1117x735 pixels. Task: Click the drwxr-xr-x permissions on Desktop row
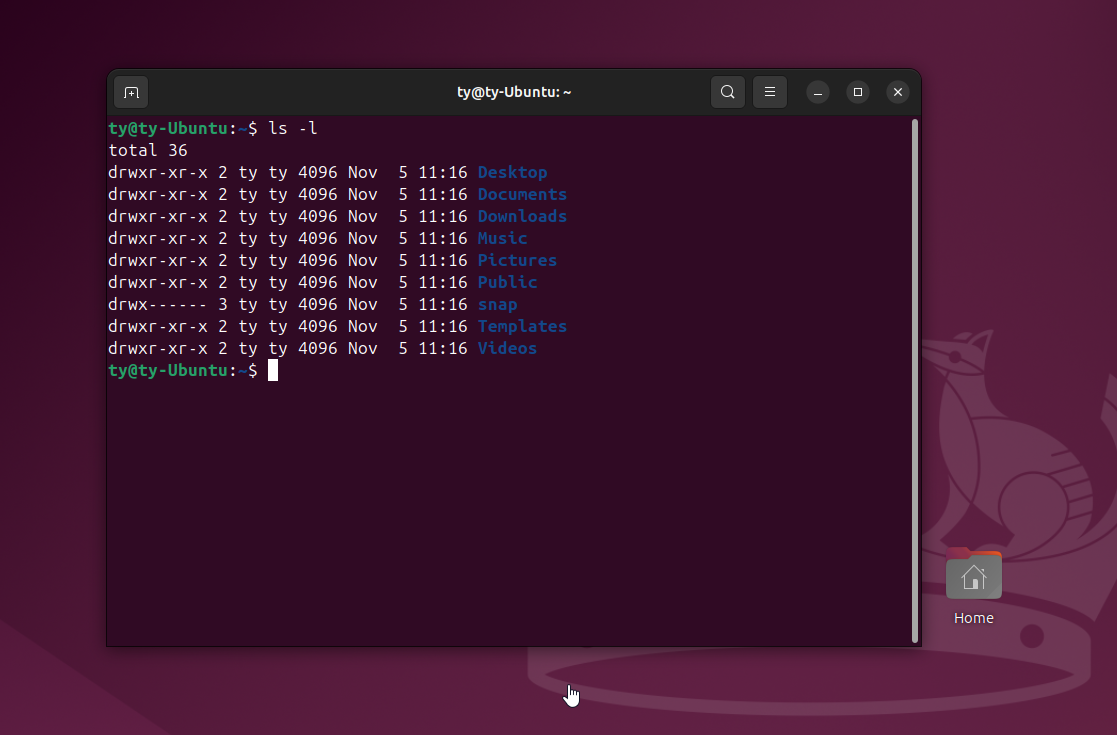coord(157,172)
